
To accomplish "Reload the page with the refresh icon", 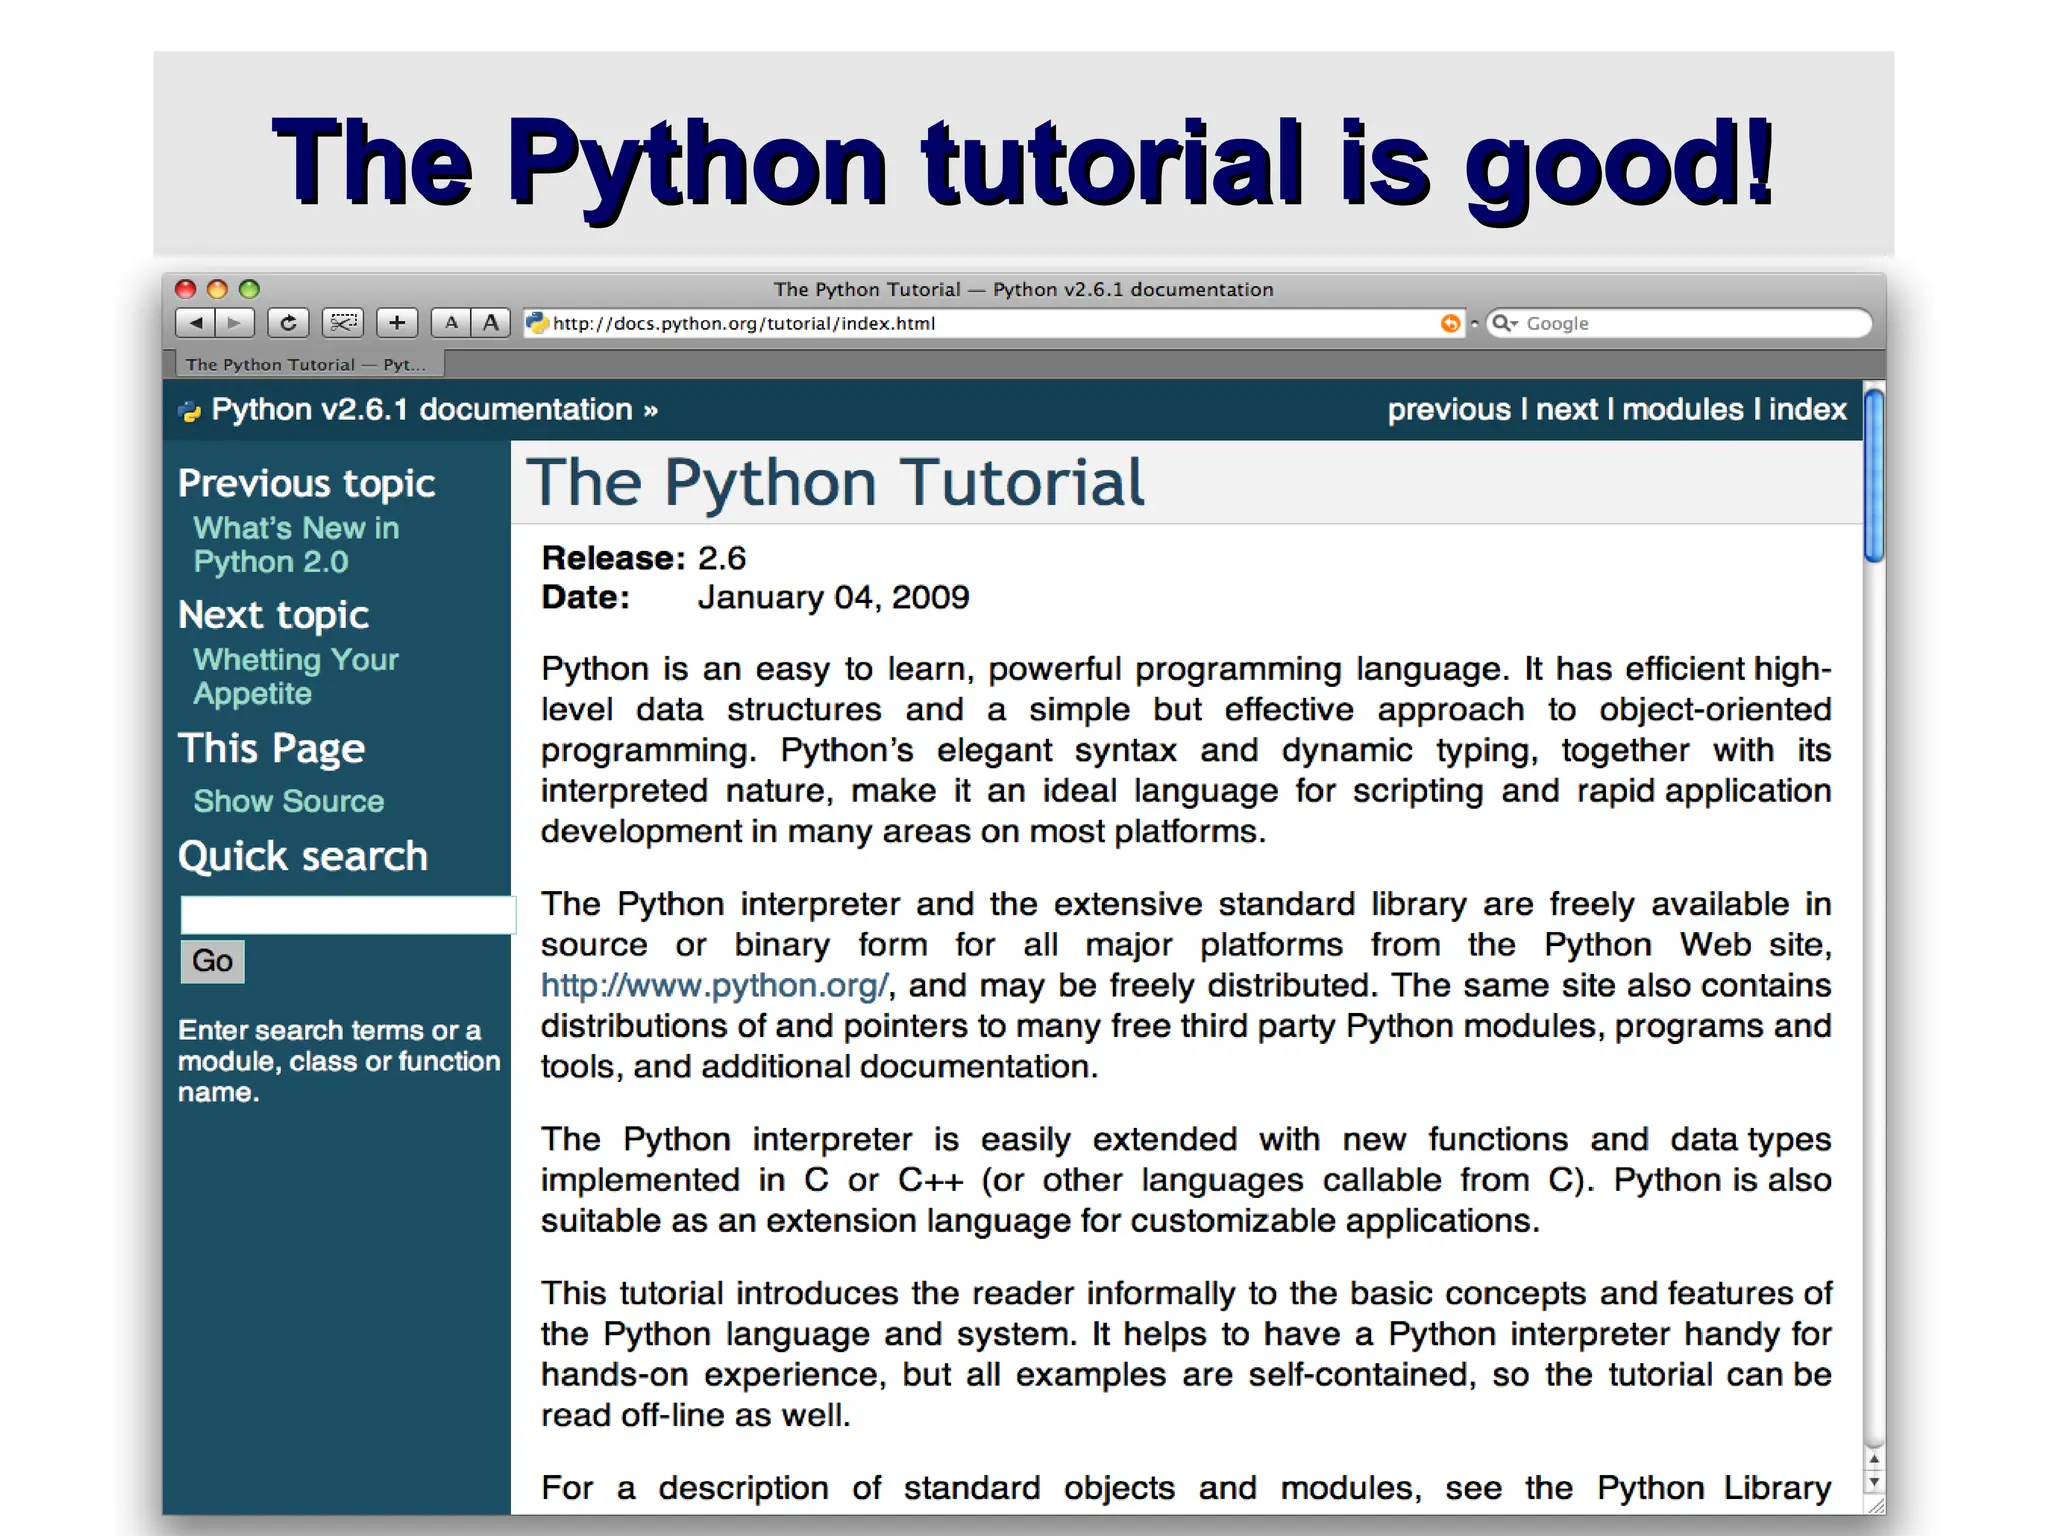I will pos(288,323).
